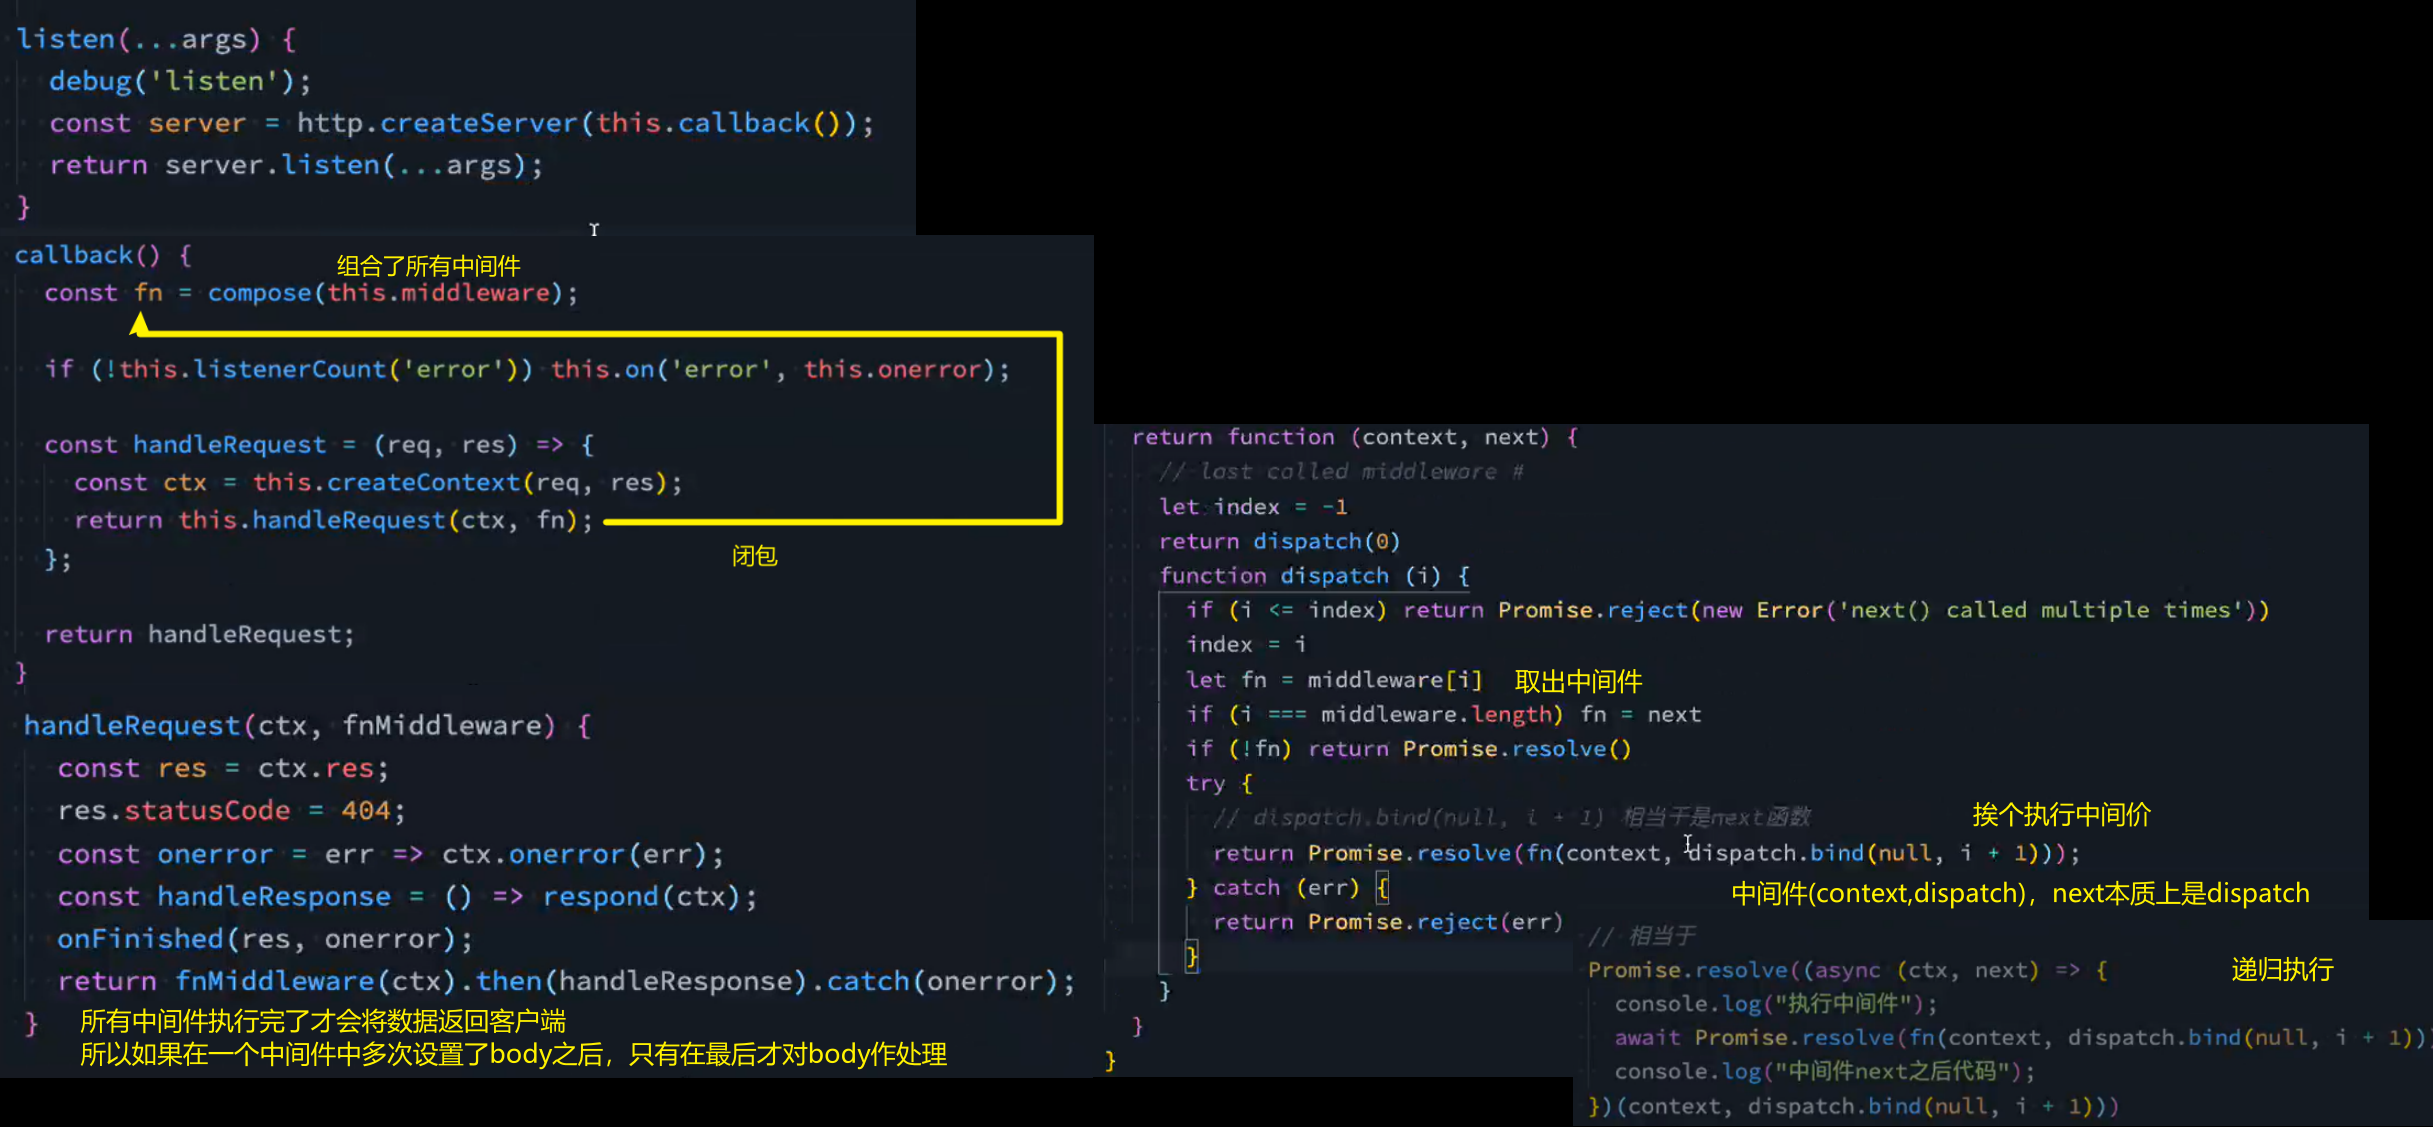Click 'return function (context, next) {' line

tap(1355, 438)
